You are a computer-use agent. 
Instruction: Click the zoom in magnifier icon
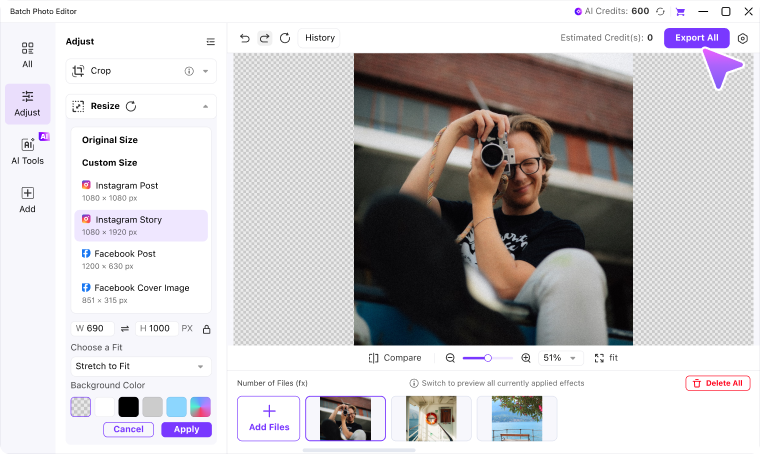526,358
